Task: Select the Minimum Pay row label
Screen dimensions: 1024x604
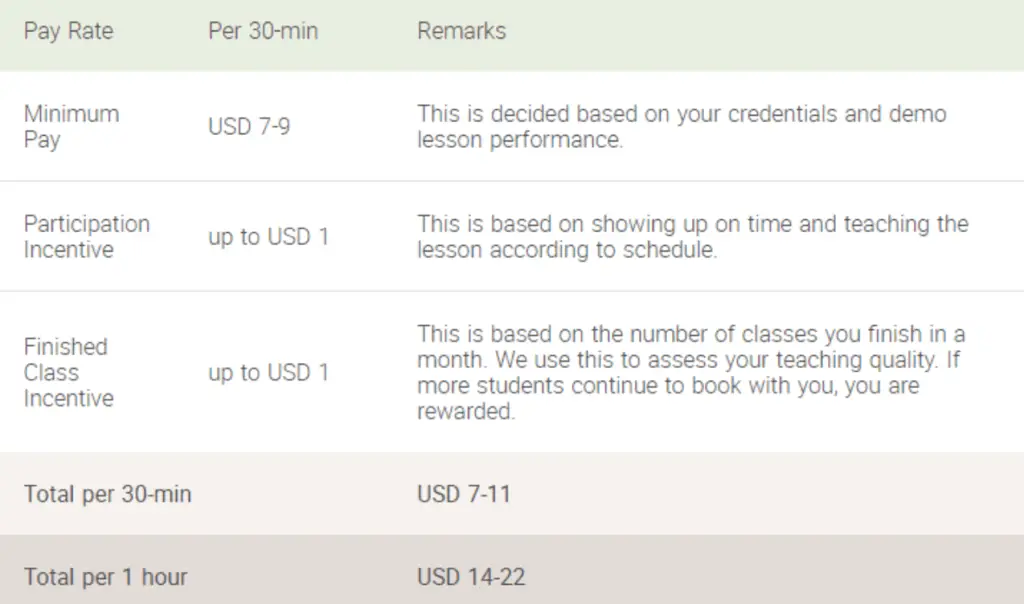Action: point(71,127)
